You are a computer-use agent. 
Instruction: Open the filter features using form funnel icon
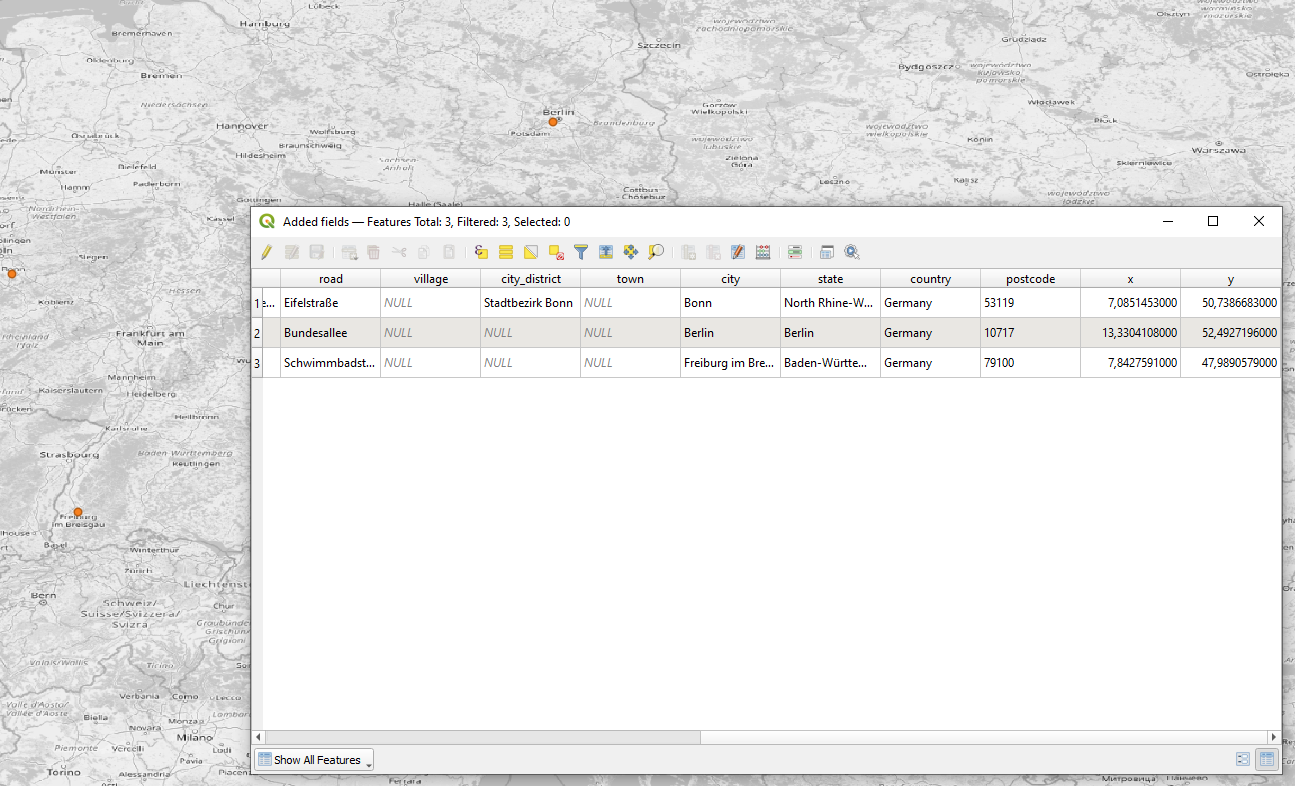click(581, 252)
